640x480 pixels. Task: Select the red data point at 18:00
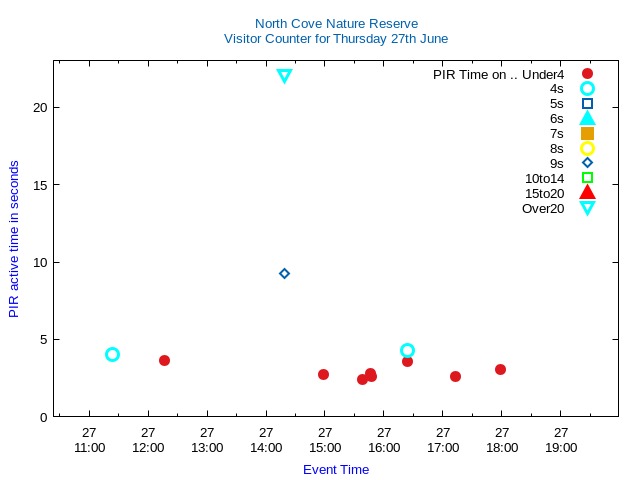500,369
